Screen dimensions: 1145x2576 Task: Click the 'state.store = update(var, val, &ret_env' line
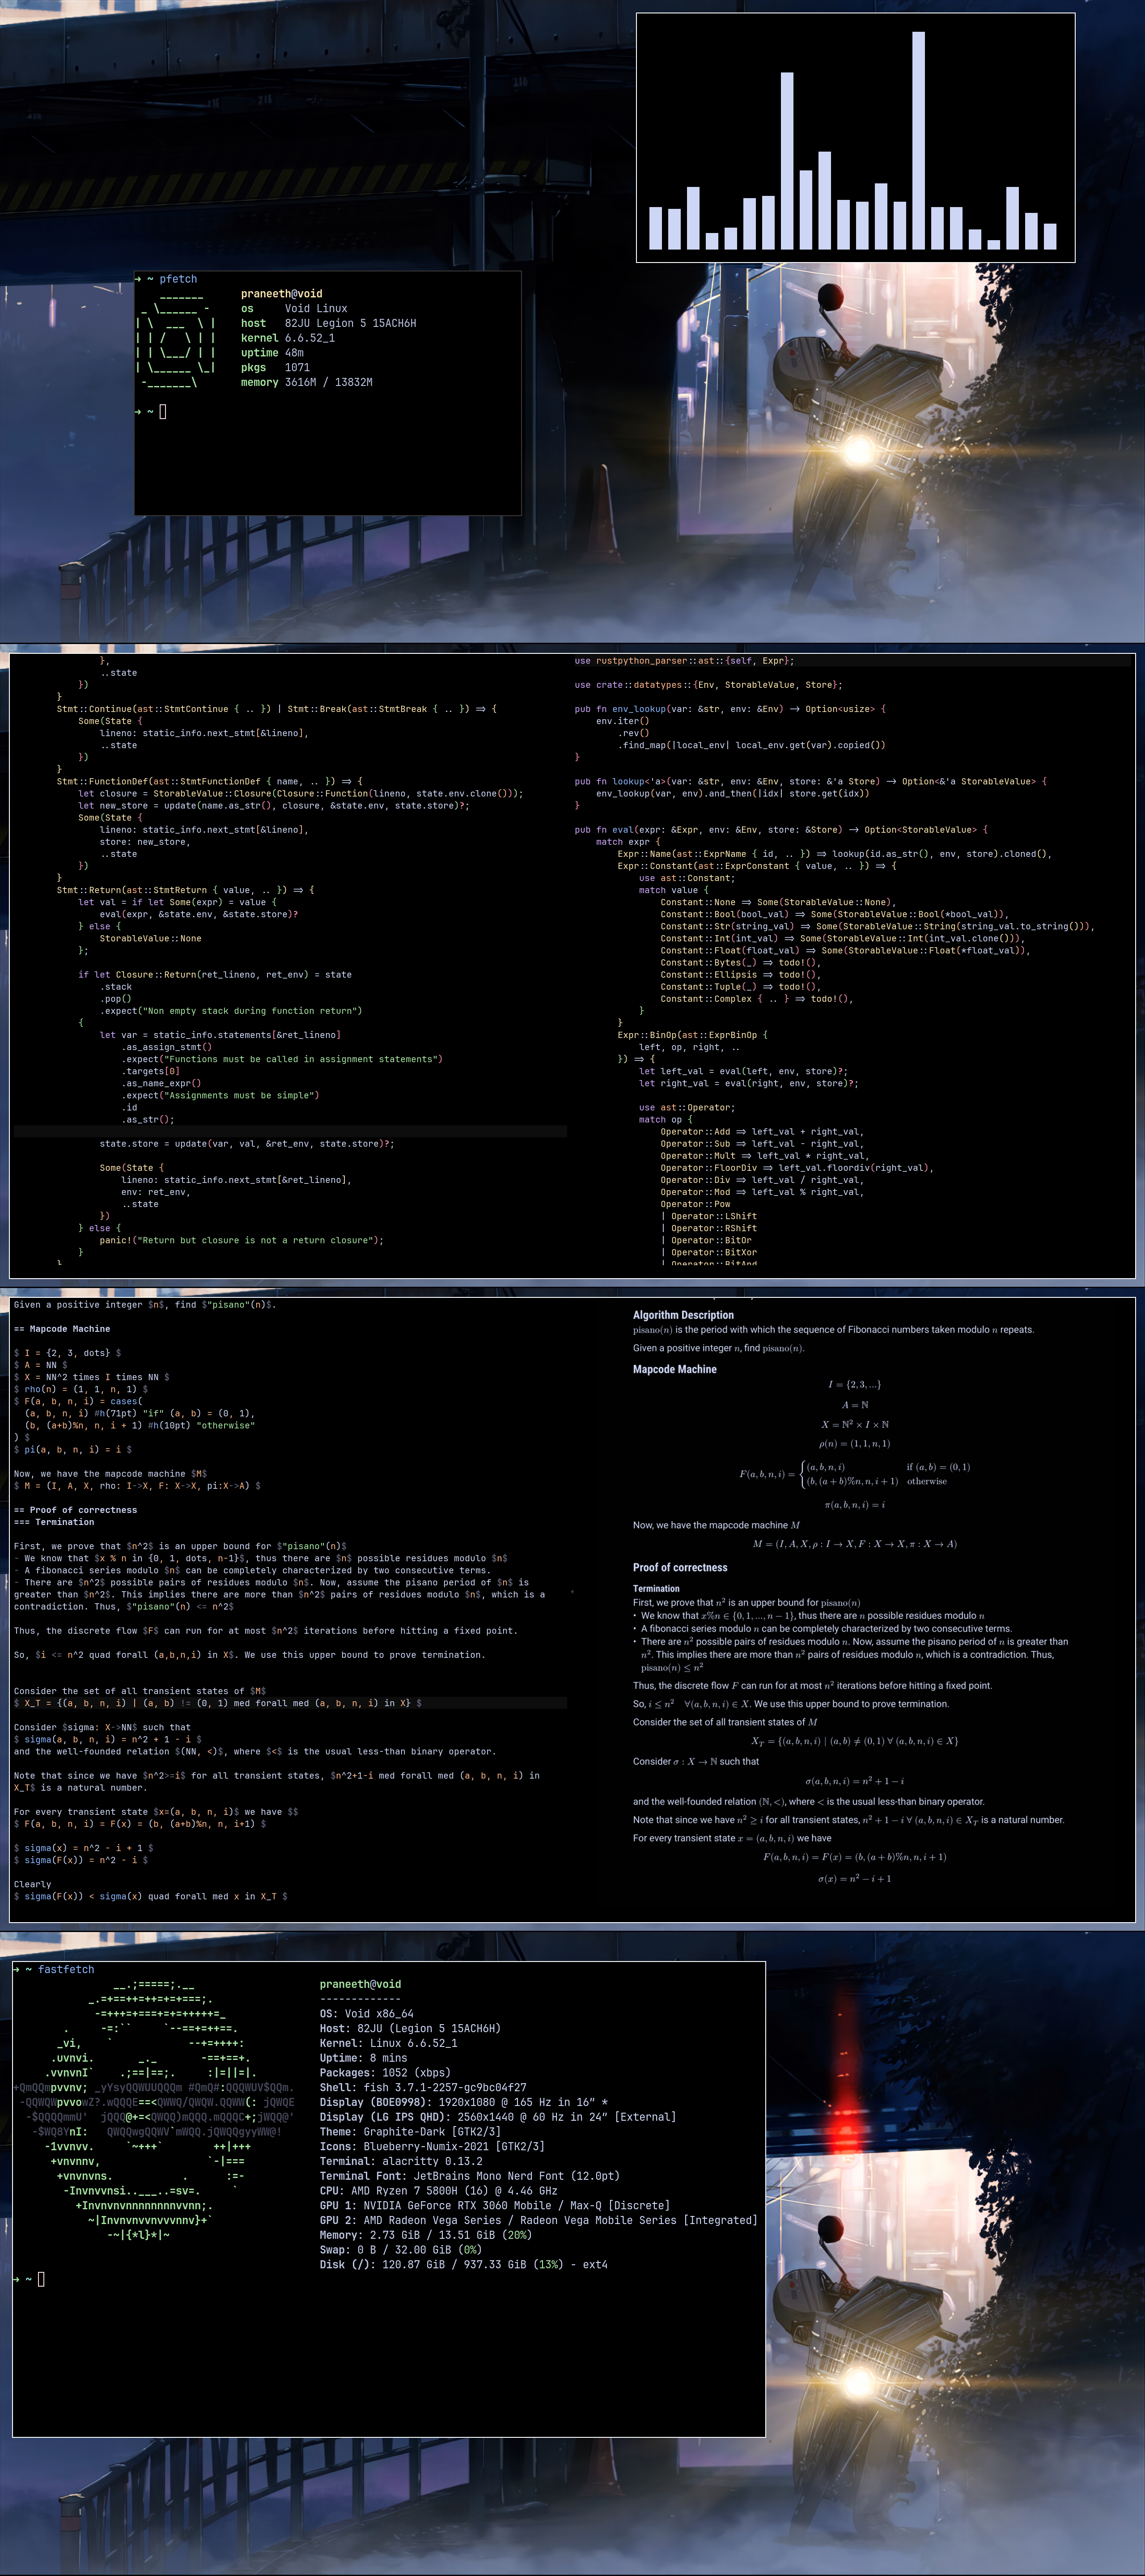click(x=246, y=1143)
